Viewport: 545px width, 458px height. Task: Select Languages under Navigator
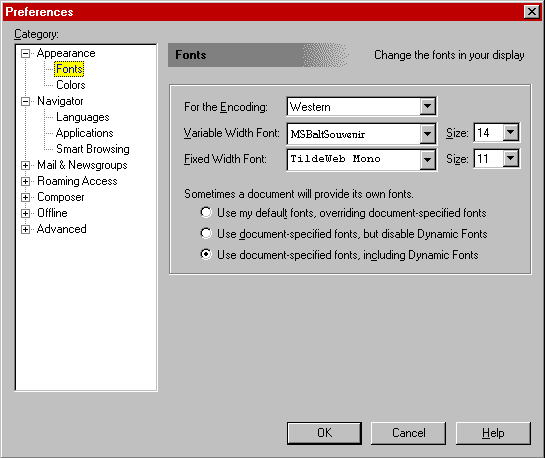coord(82,117)
